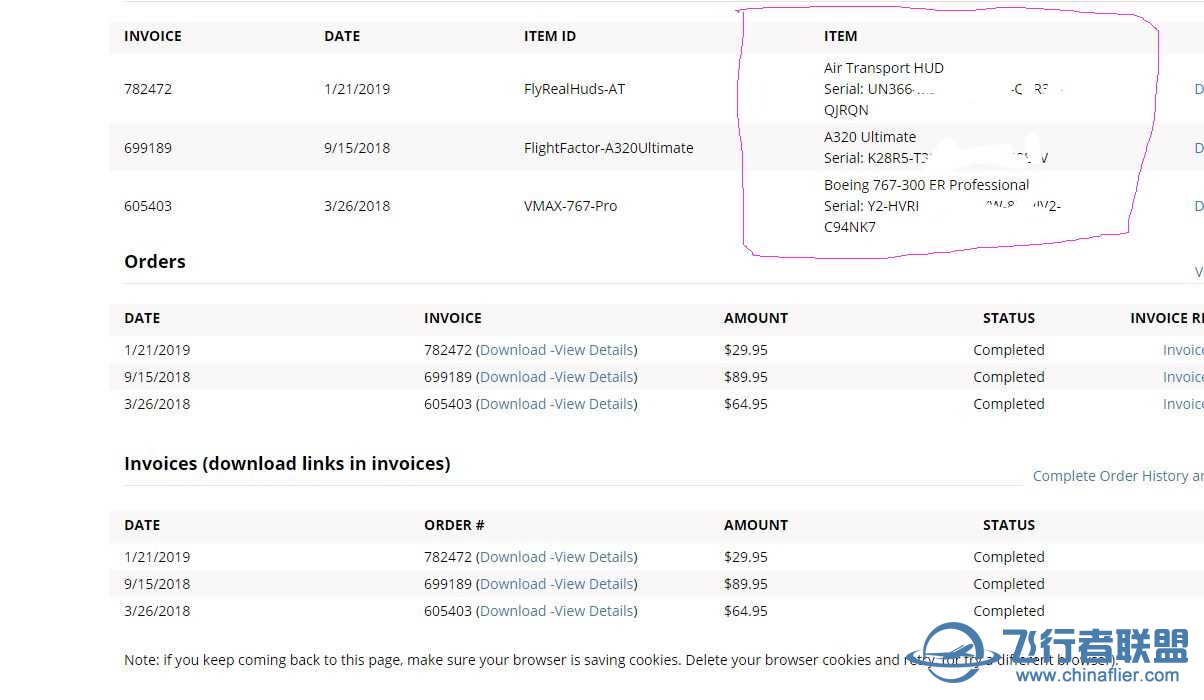Open View Details for order 699189 under Invoices

[594, 584]
